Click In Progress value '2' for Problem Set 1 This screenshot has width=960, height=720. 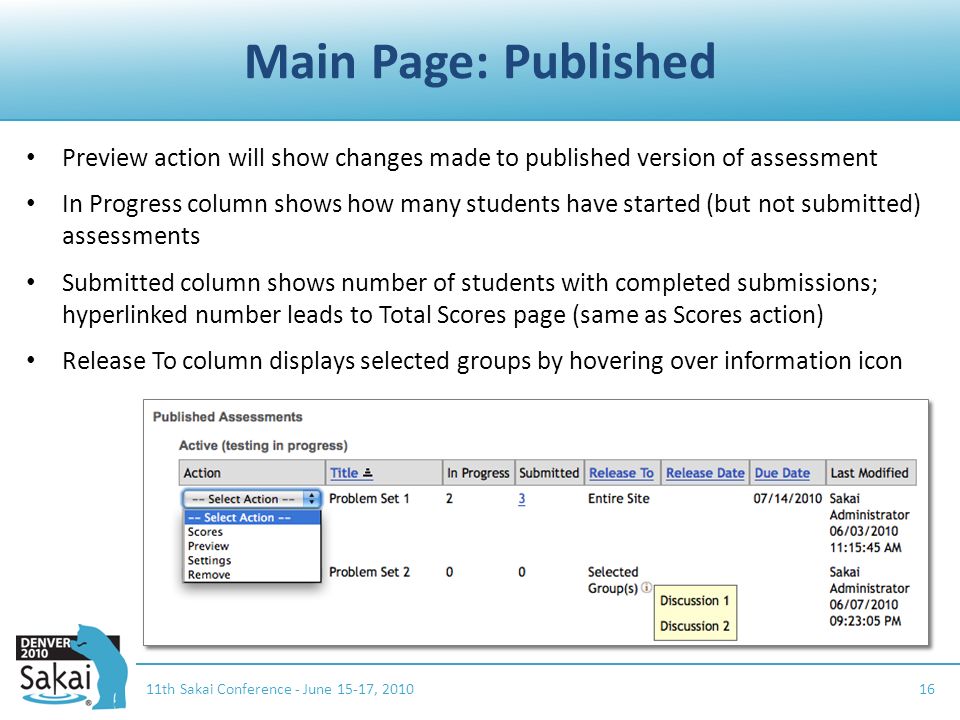click(449, 498)
